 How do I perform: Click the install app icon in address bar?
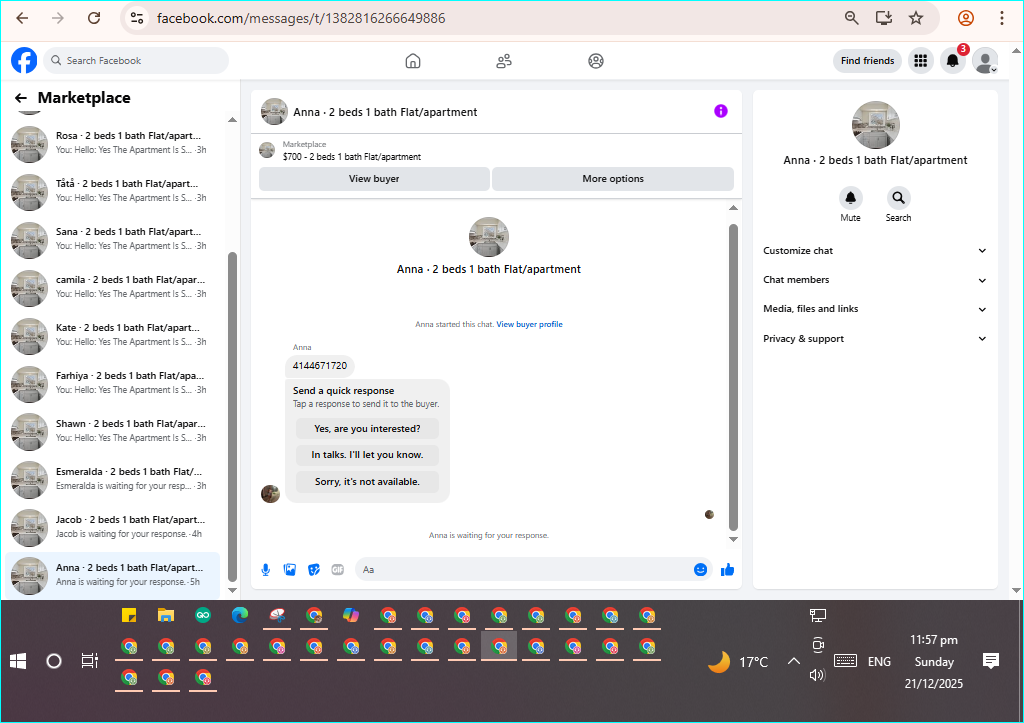tap(884, 18)
